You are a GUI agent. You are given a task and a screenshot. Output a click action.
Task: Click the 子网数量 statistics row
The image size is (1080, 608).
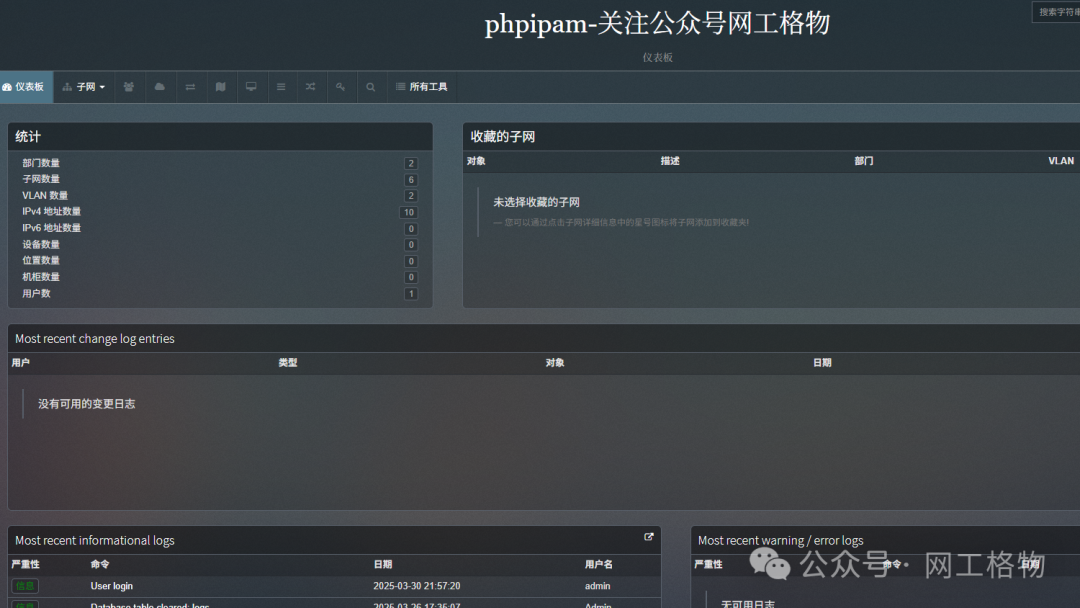pyautogui.click(x=220, y=179)
